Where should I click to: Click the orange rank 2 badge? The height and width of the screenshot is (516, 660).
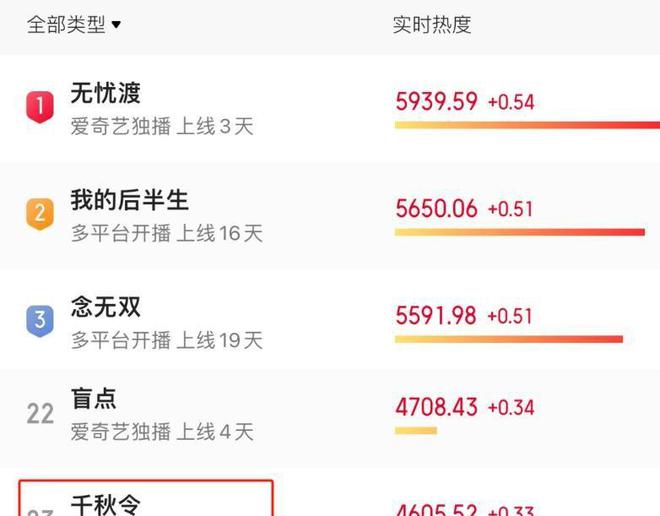(40, 214)
